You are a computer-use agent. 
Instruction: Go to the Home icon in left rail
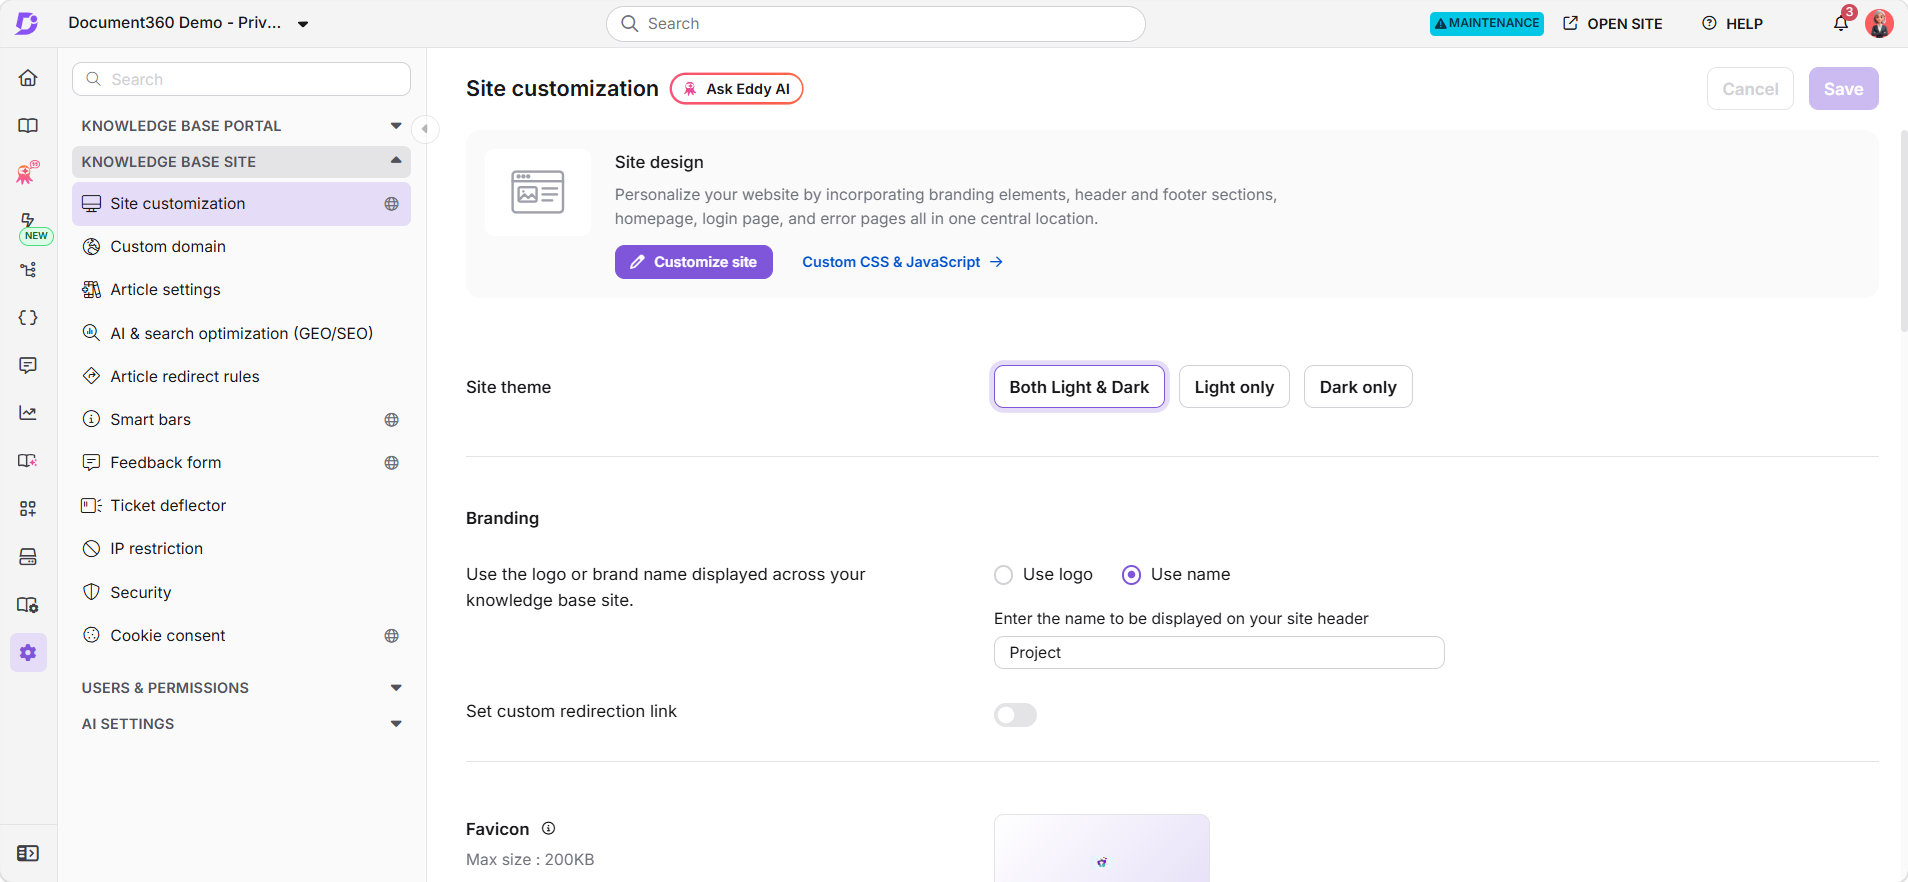tap(28, 78)
